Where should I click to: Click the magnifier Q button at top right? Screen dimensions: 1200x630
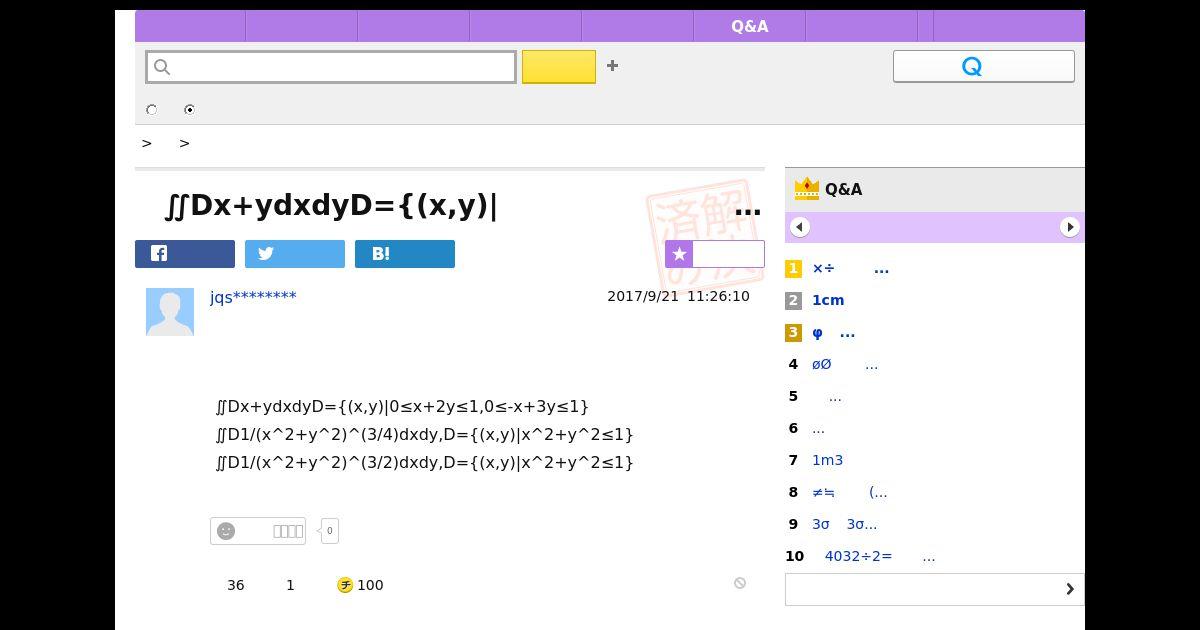(984, 66)
